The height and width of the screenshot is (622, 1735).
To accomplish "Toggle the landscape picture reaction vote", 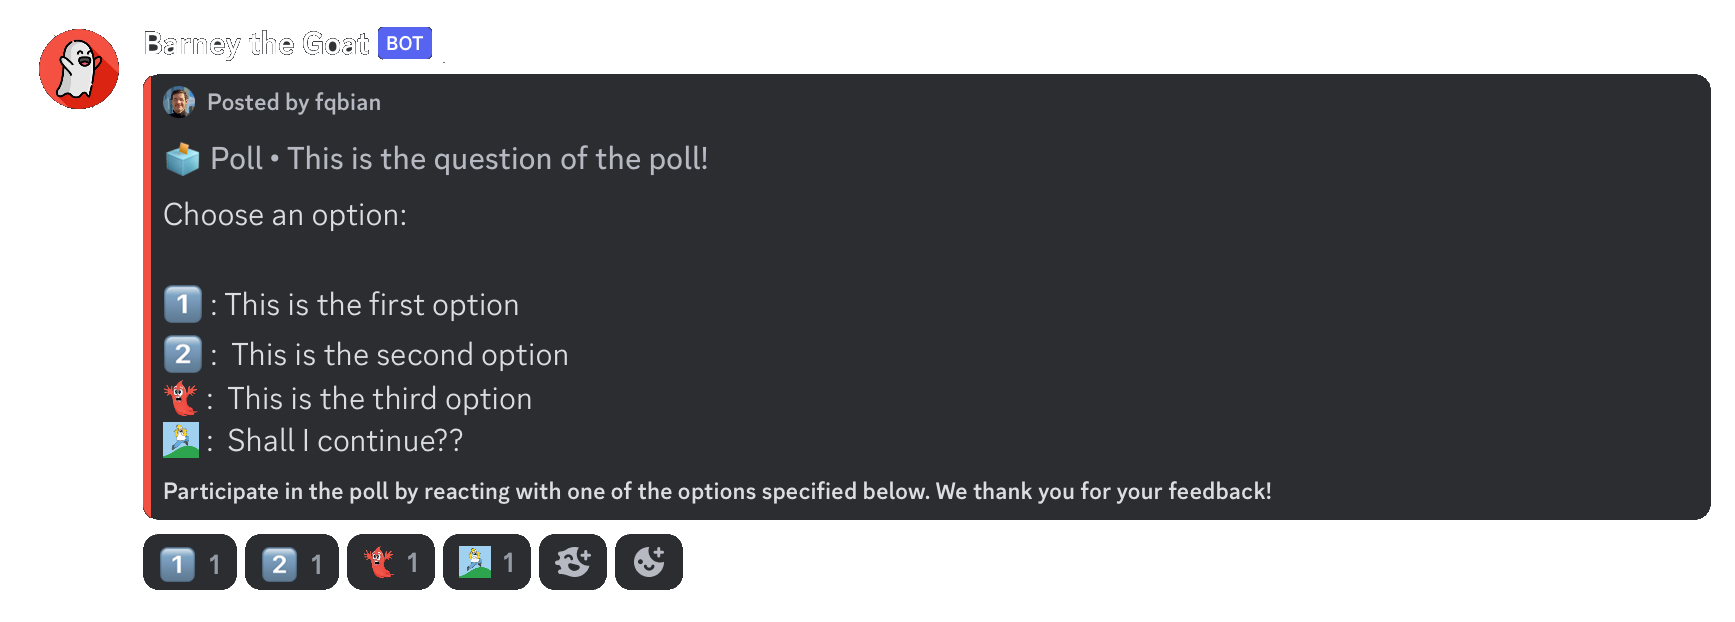I will [487, 563].
